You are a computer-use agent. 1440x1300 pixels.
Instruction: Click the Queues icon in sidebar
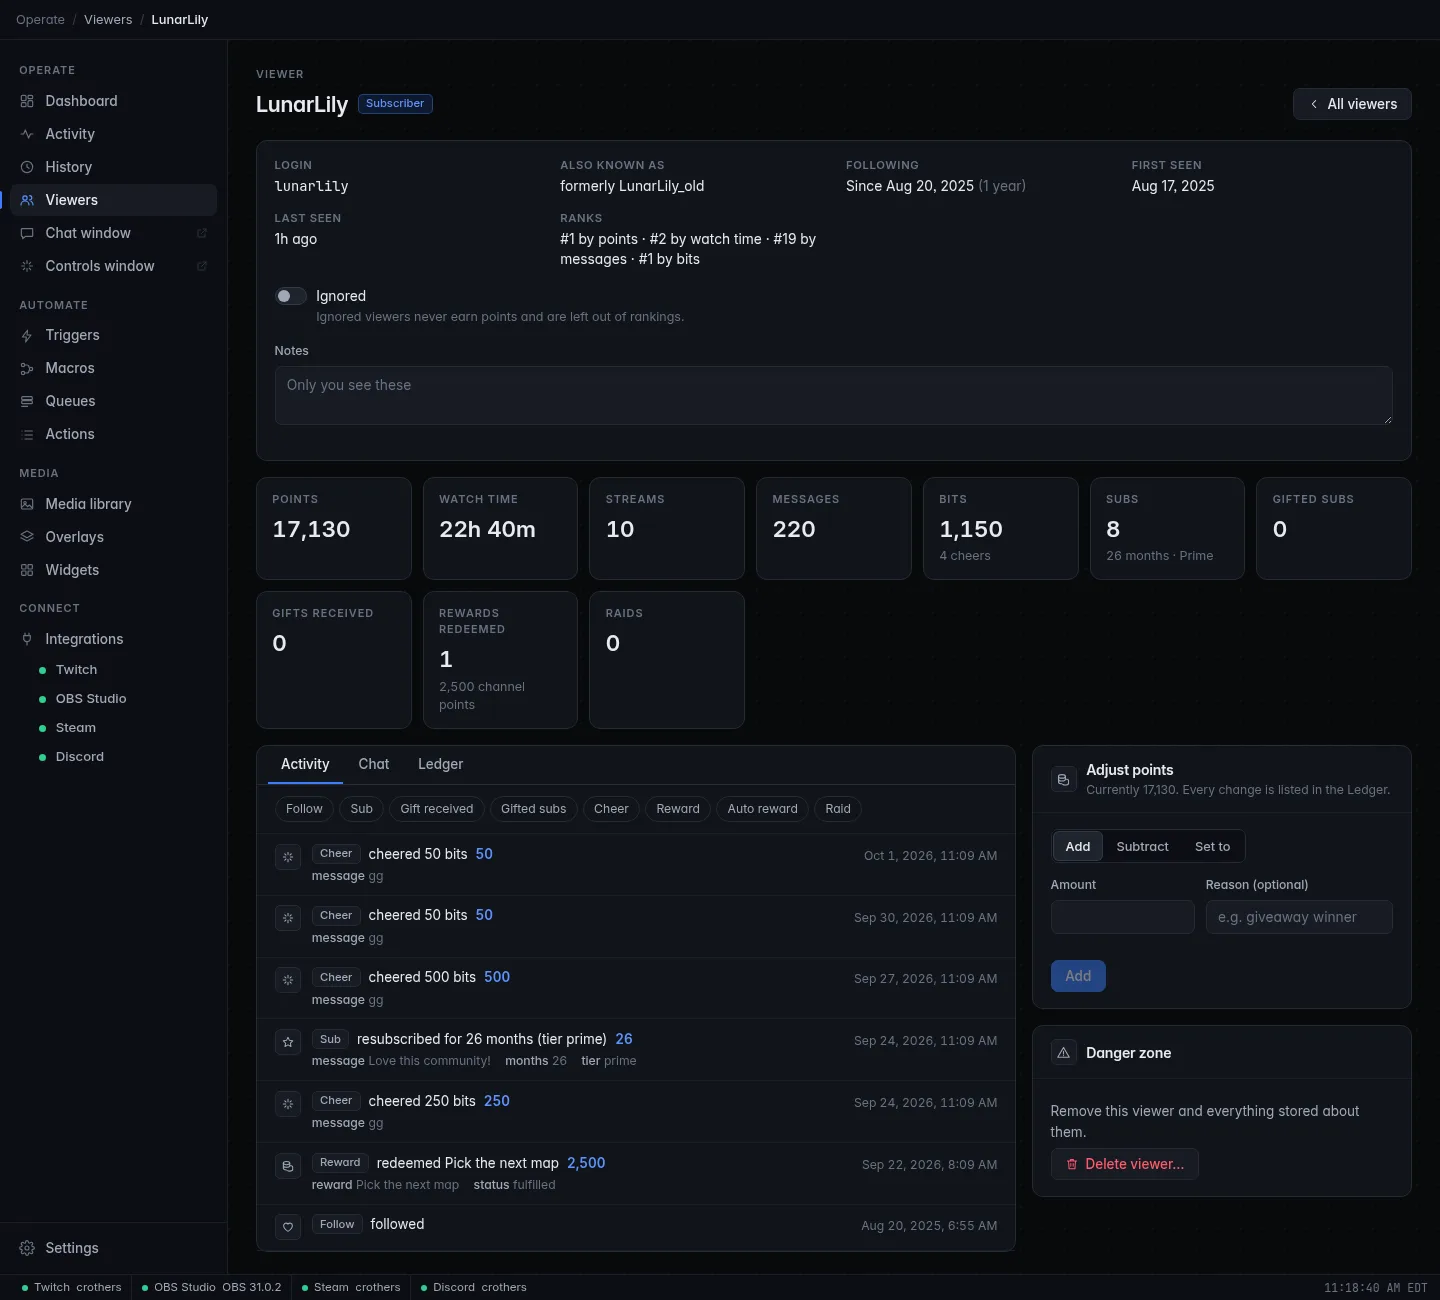pyautogui.click(x=27, y=401)
